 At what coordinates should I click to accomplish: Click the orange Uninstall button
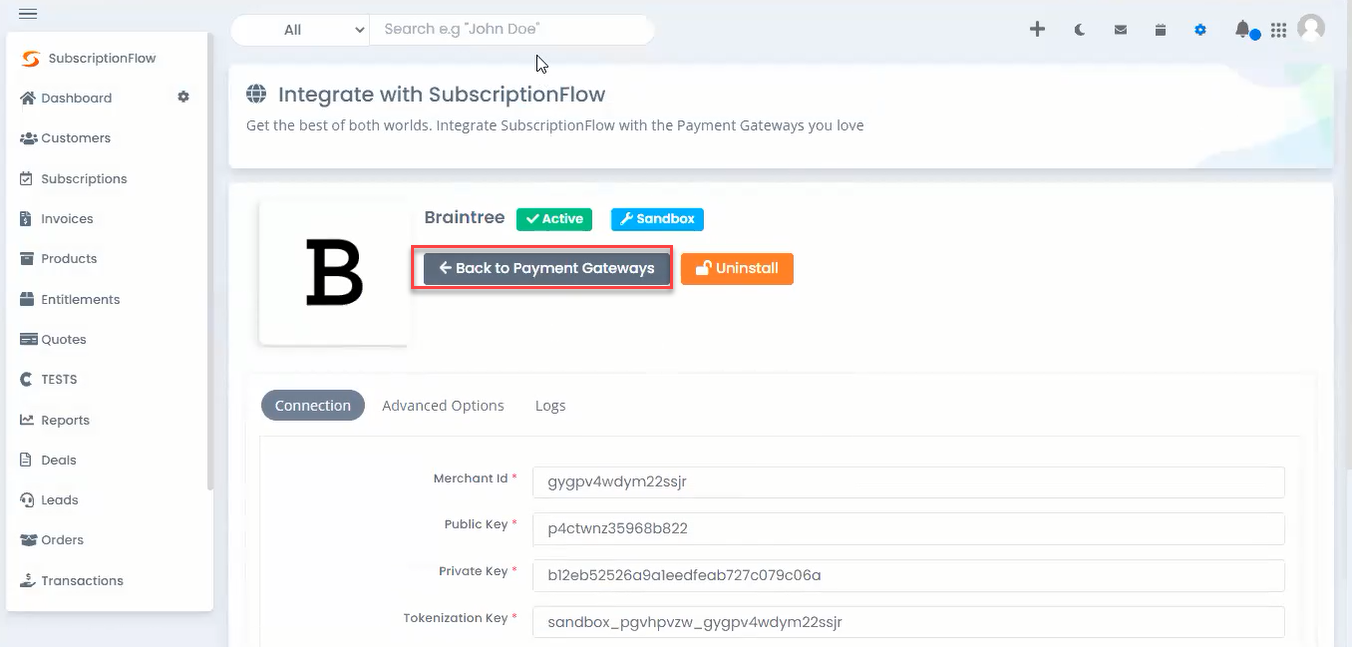(x=737, y=268)
